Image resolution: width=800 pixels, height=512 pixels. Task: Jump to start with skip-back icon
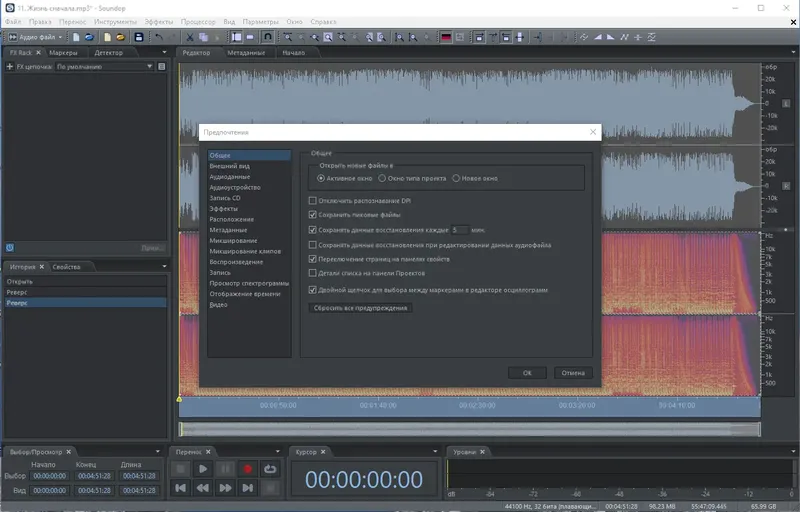pos(181,488)
